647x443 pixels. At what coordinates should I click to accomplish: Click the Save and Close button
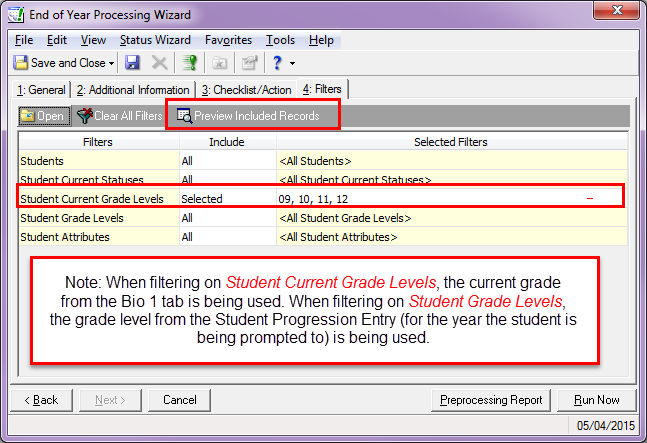click(x=59, y=63)
